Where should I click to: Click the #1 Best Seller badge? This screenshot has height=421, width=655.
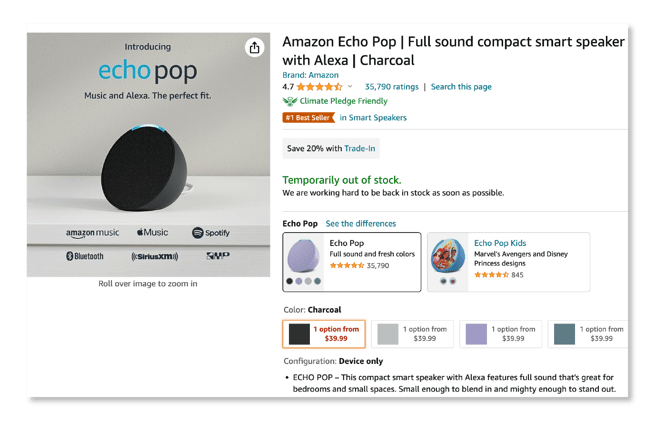[x=308, y=118]
